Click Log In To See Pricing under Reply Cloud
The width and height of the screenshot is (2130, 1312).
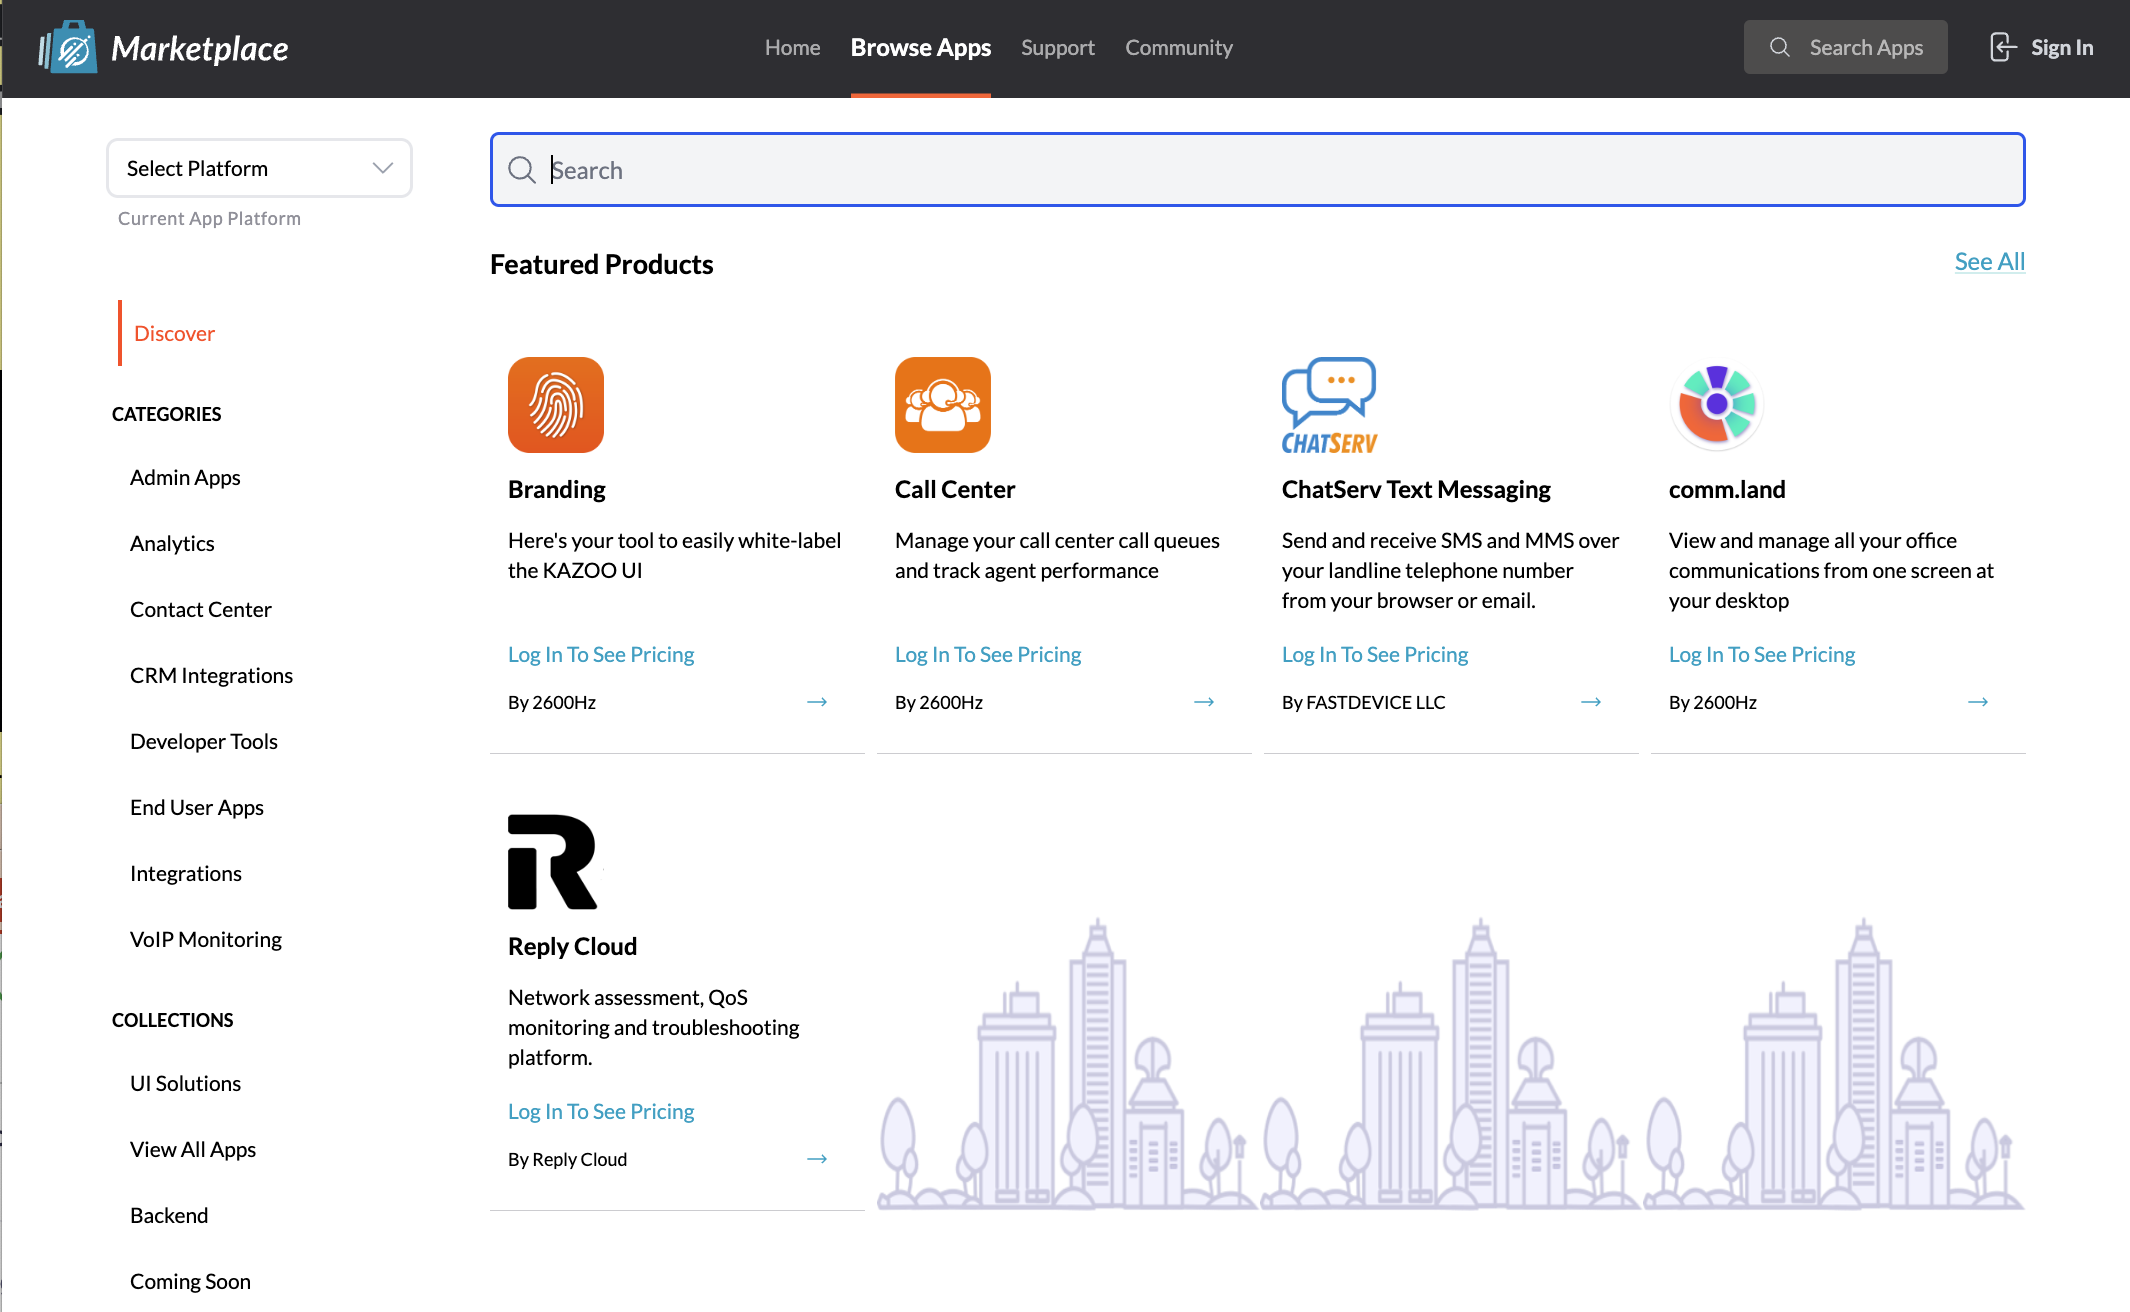pos(601,1111)
